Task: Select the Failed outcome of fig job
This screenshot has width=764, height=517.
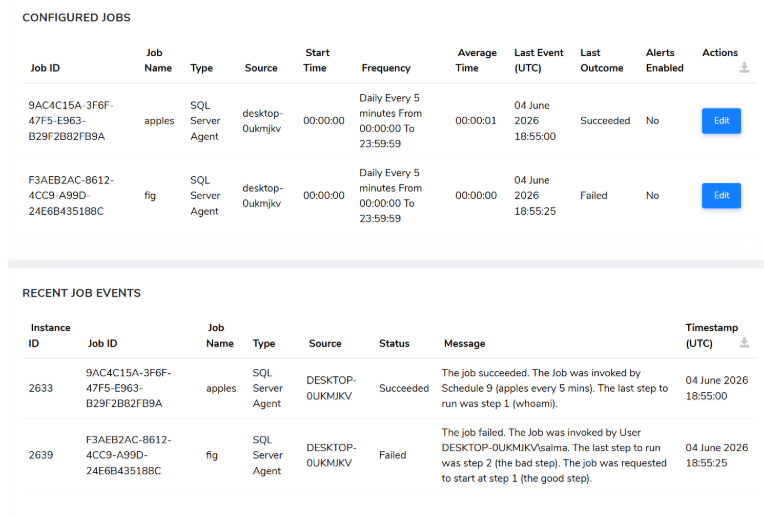Action: pos(593,195)
